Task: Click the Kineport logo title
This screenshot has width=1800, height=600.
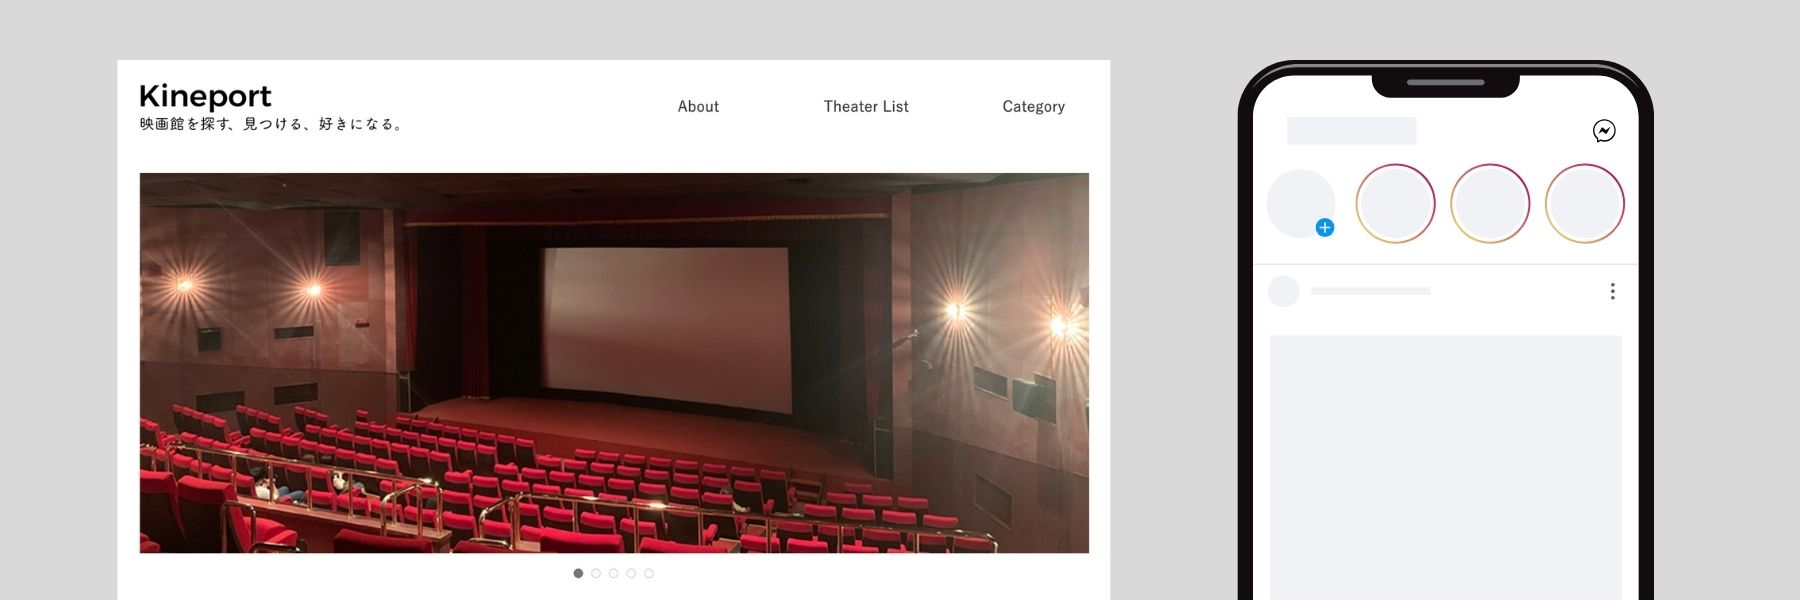Action: click(205, 96)
